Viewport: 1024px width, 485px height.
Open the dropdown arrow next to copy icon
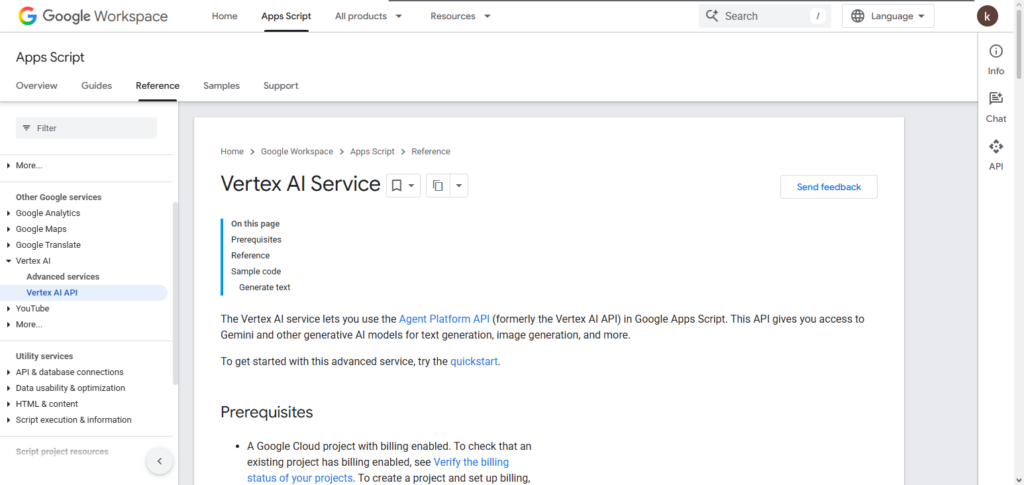point(458,186)
